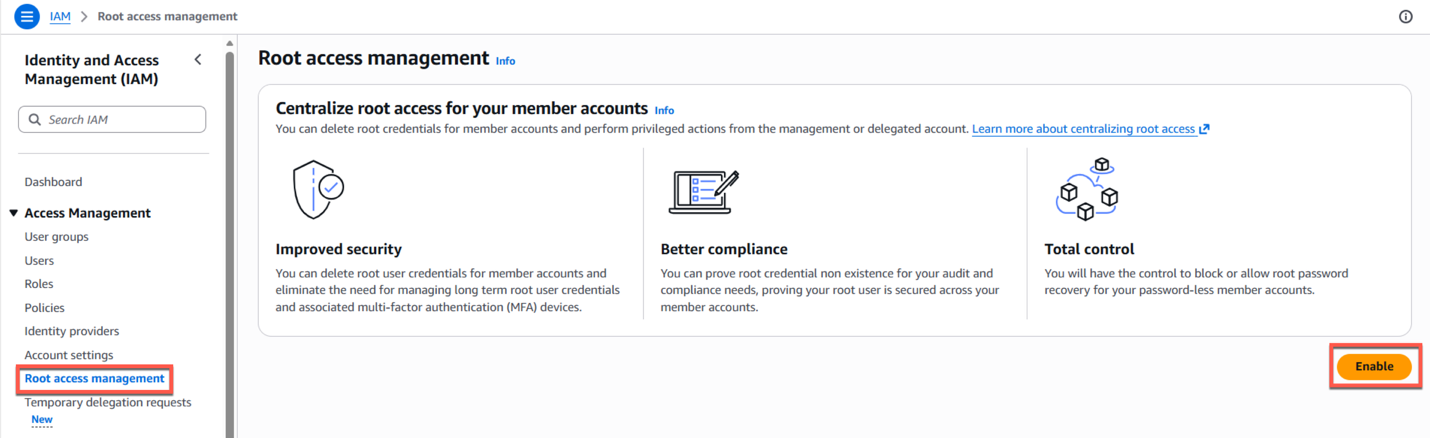Click Info link next to page title
Image resolution: width=1430 pixels, height=440 pixels.
[x=505, y=61]
